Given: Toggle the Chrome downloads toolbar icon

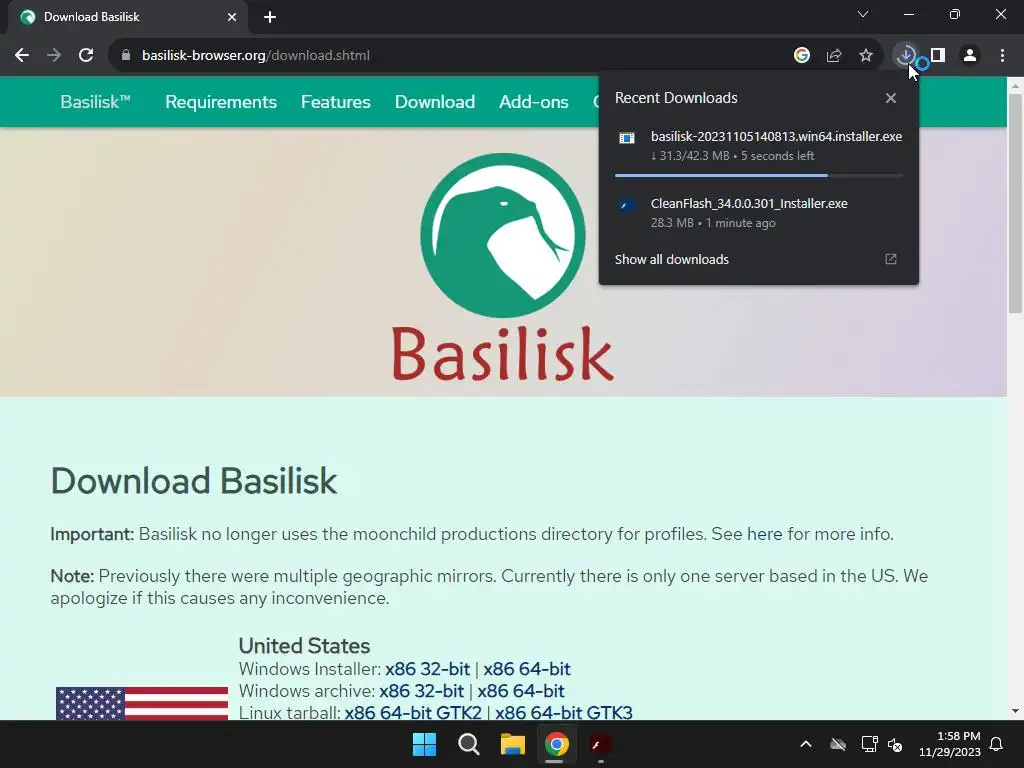Looking at the screenshot, I should point(906,56).
